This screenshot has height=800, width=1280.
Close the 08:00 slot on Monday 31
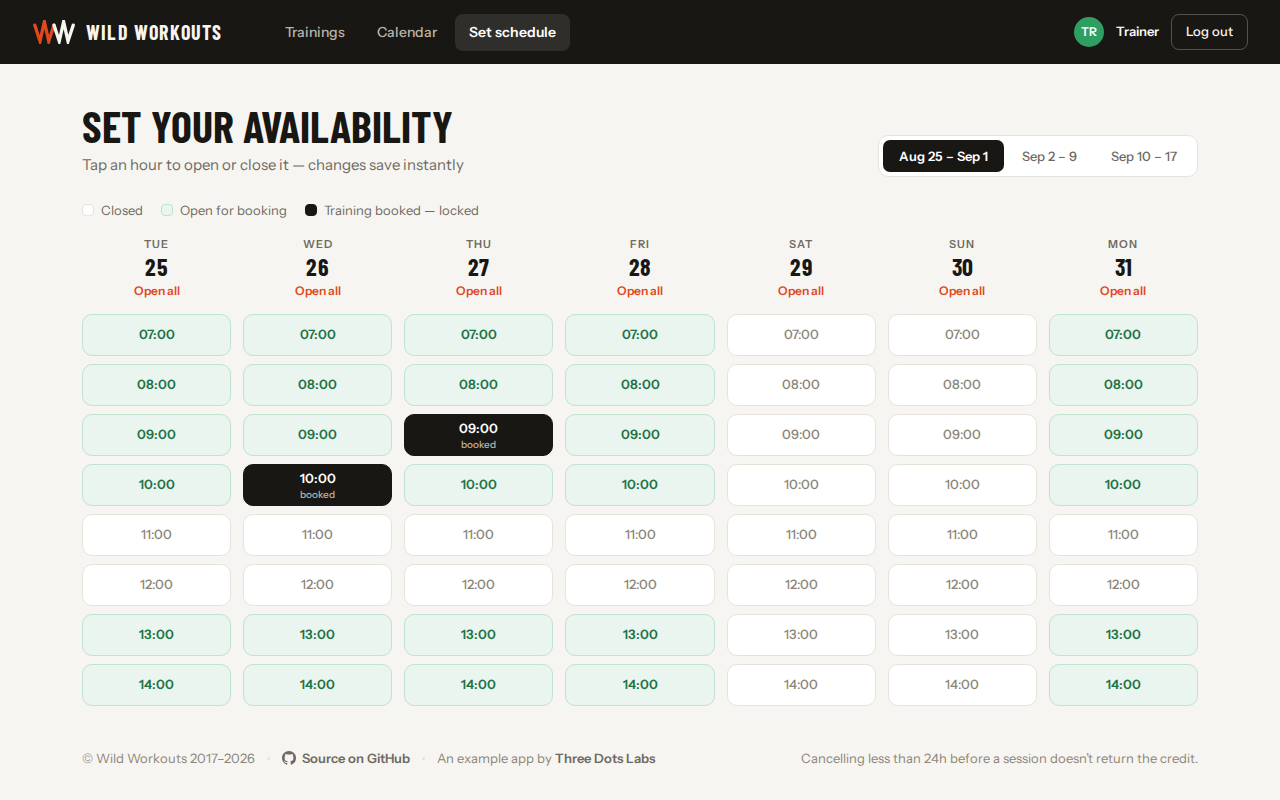[x=1123, y=385]
